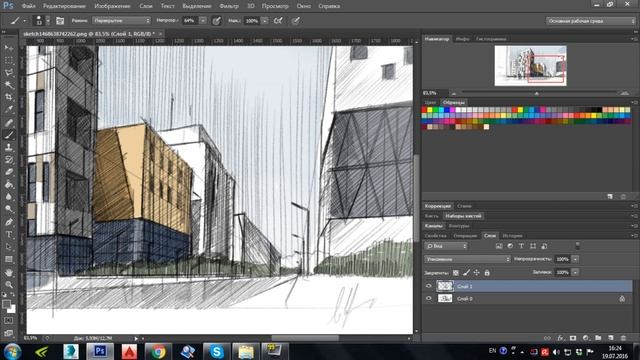Open the Изображение menu
The width and height of the screenshot is (640, 360).
point(112,6)
